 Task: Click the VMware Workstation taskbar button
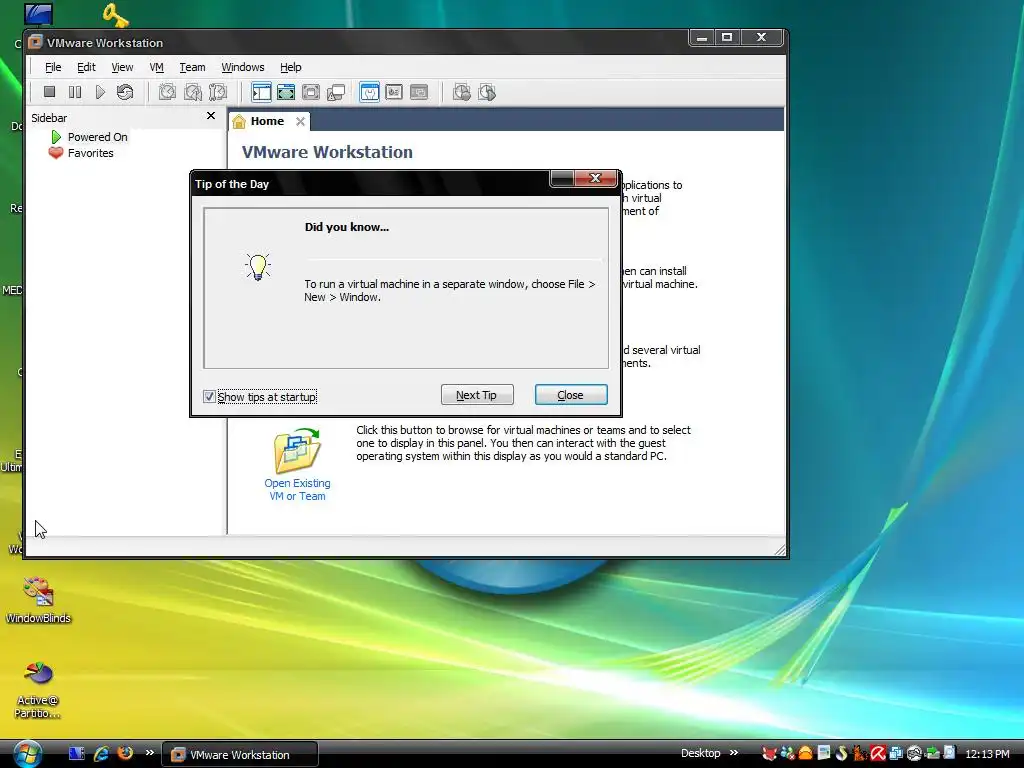click(x=240, y=754)
